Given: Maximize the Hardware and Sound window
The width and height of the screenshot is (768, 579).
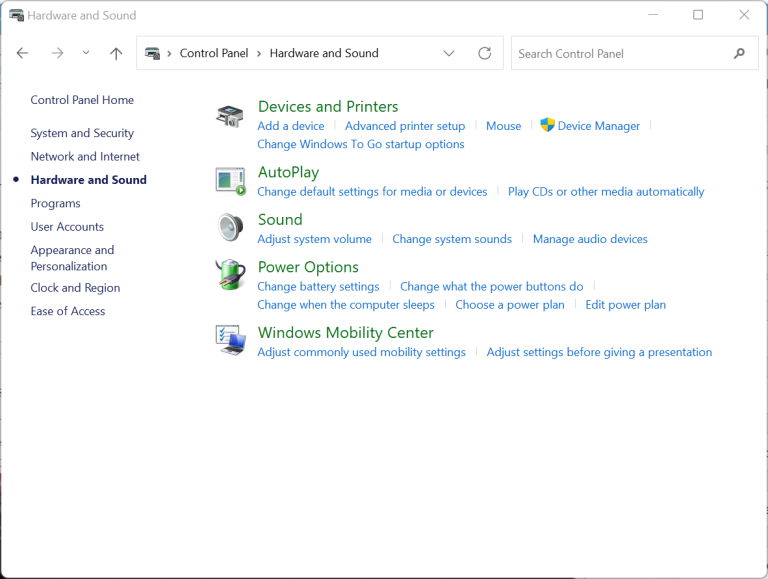Looking at the screenshot, I should pyautogui.click(x=698, y=15).
